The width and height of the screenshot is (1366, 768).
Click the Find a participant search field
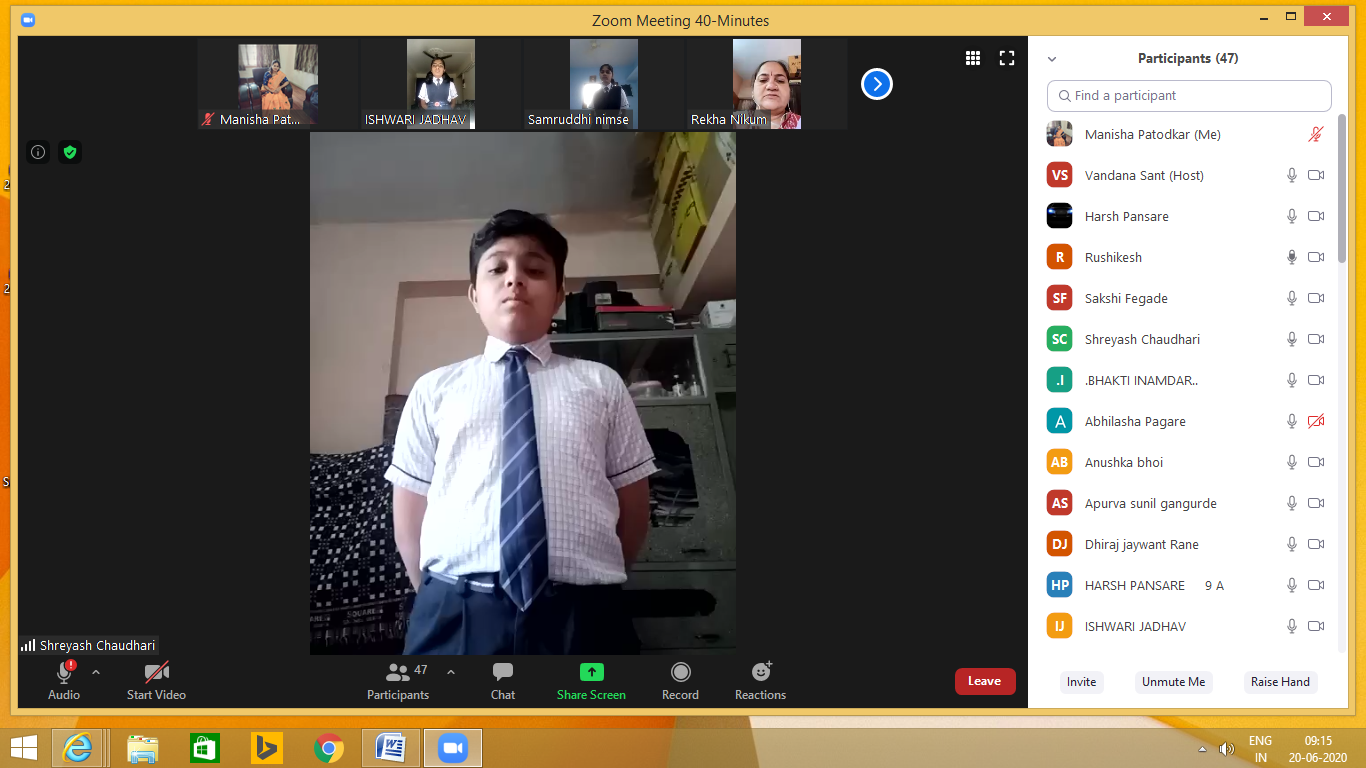click(x=1189, y=96)
